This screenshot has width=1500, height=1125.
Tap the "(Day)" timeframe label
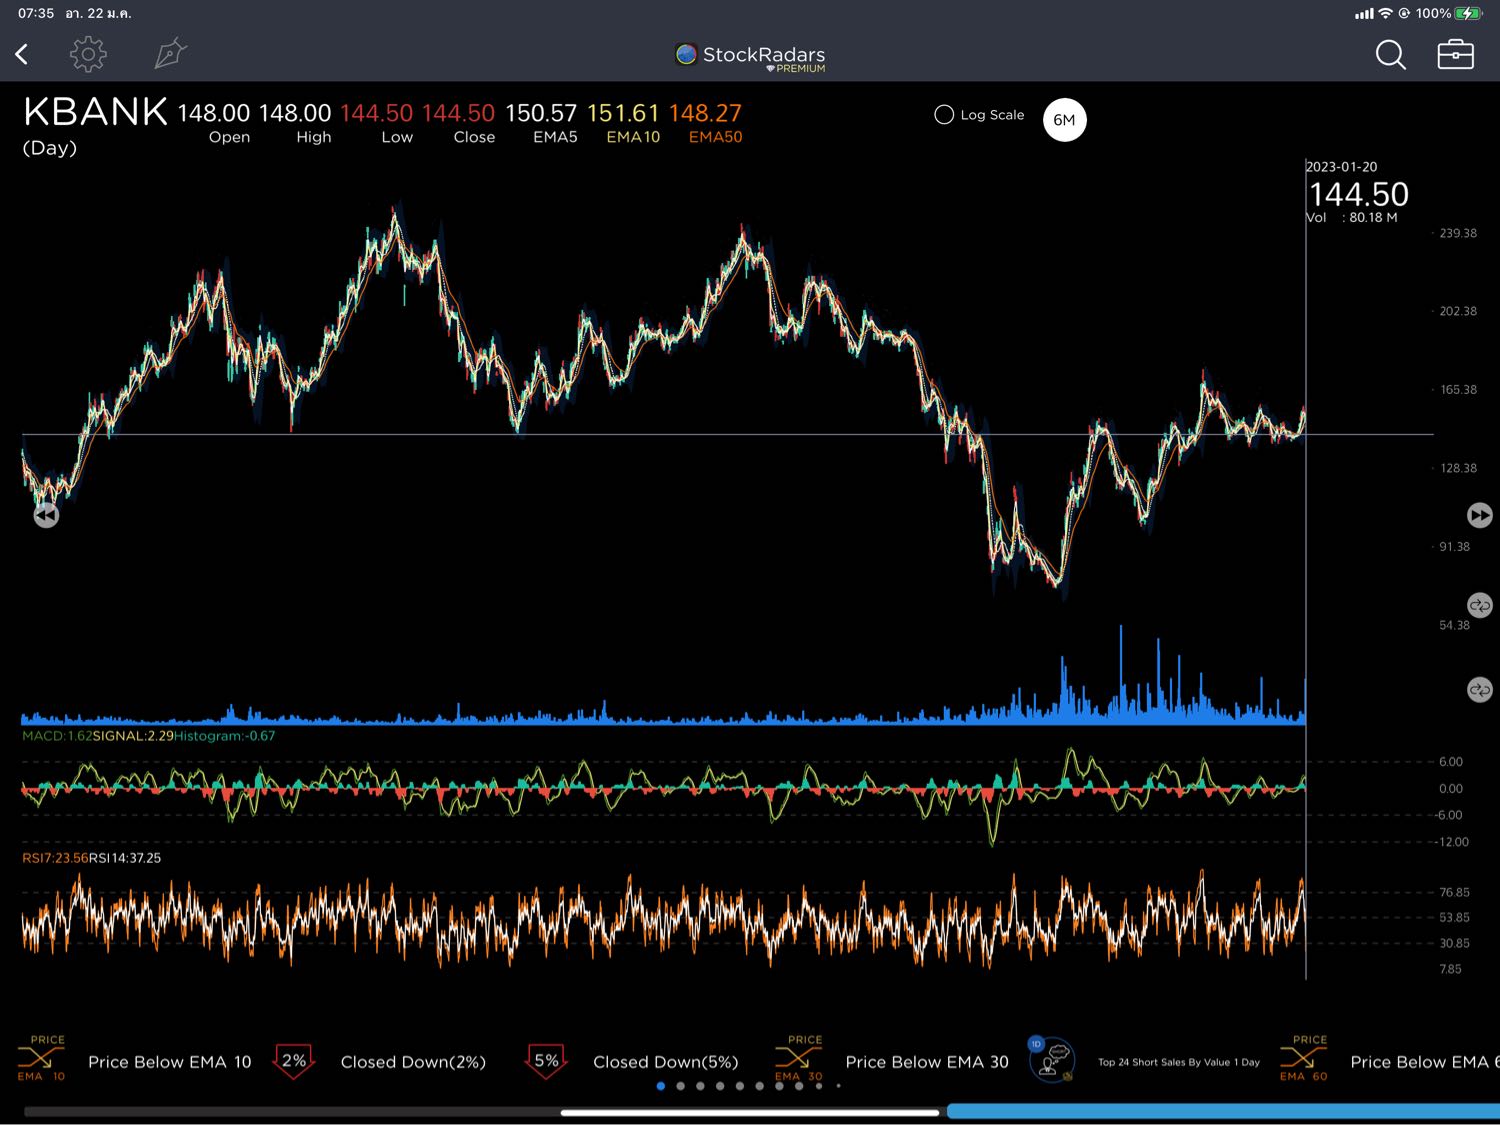(x=50, y=148)
